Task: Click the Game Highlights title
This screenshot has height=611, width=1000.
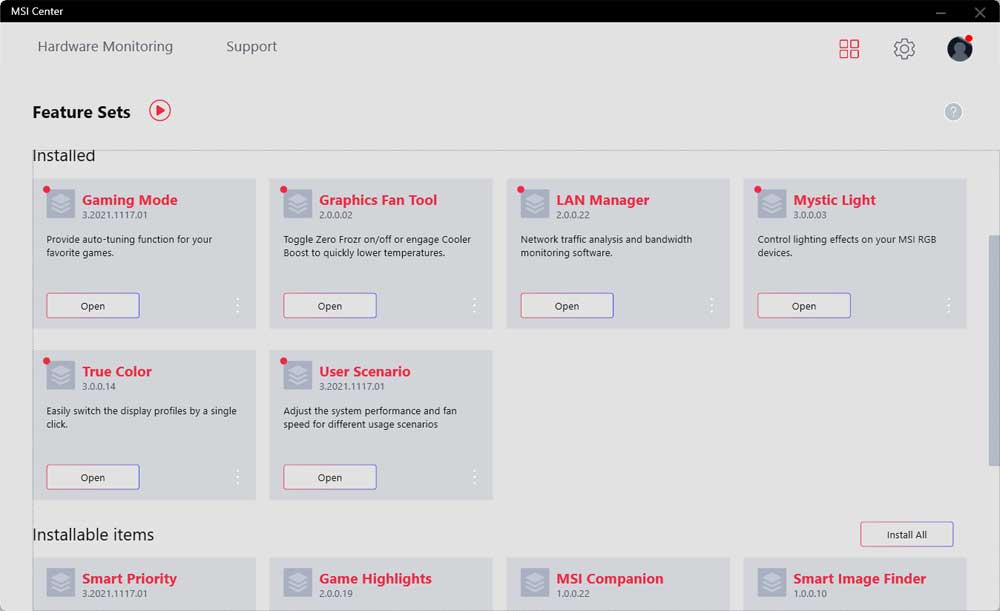Action: coord(375,578)
